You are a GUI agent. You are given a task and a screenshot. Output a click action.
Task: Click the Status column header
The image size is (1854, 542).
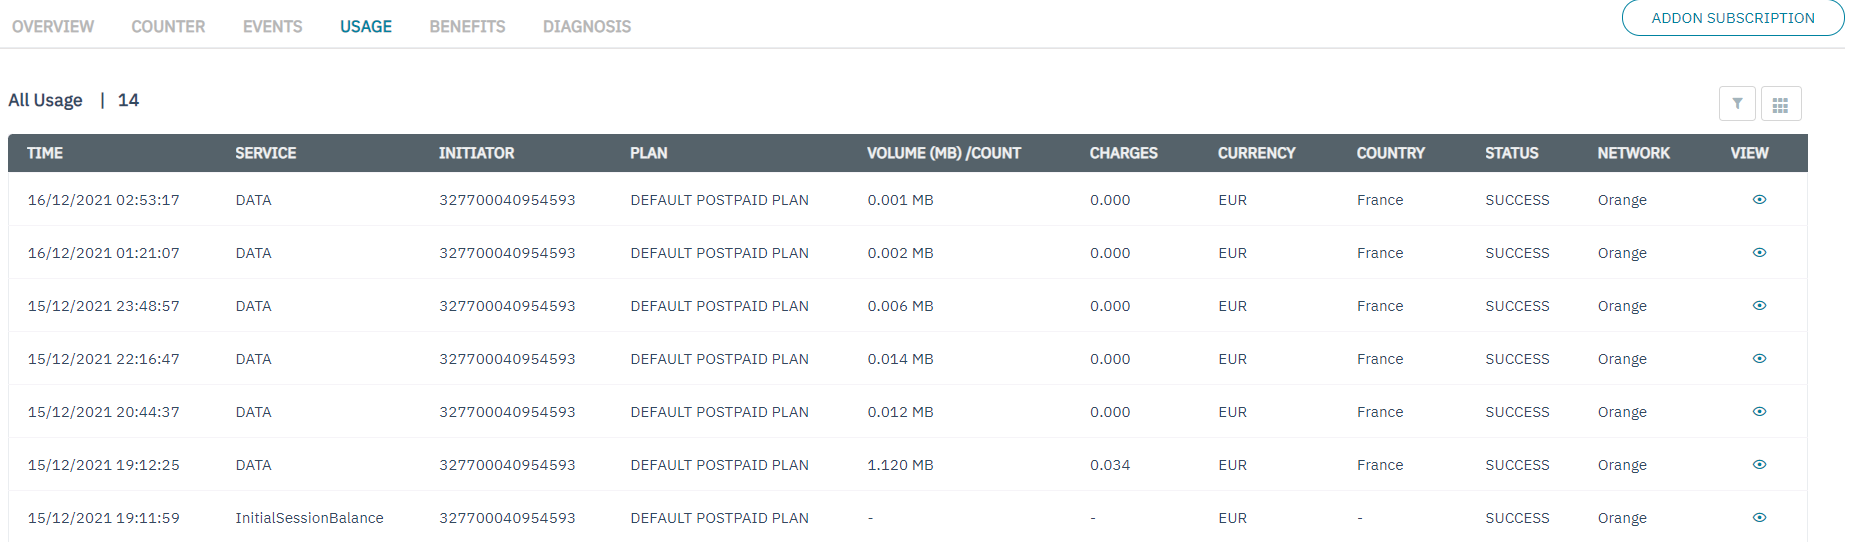click(1511, 153)
